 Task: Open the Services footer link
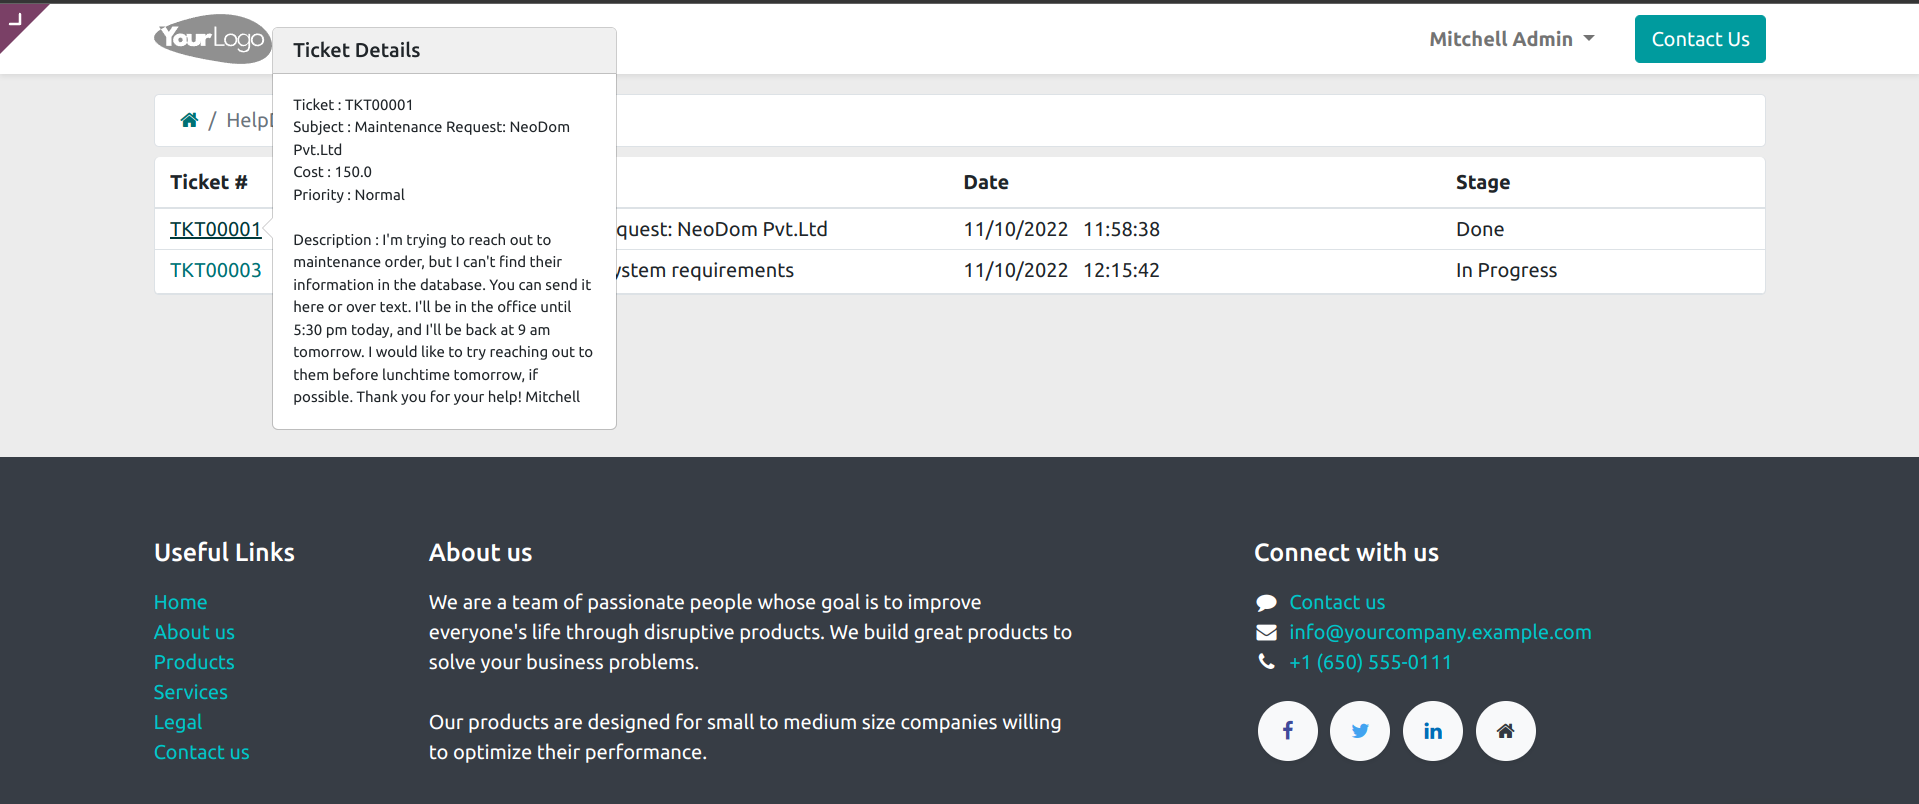(x=190, y=692)
